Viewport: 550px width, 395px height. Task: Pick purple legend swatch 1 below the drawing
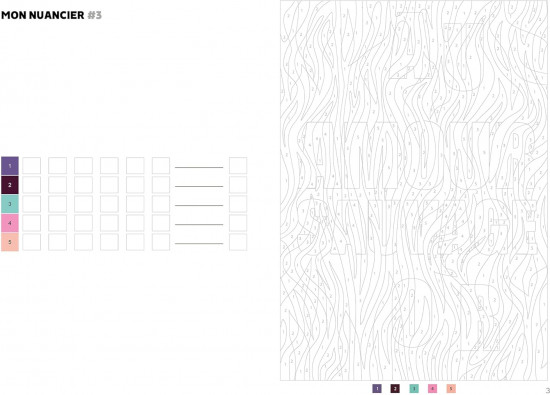(x=377, y=388)
